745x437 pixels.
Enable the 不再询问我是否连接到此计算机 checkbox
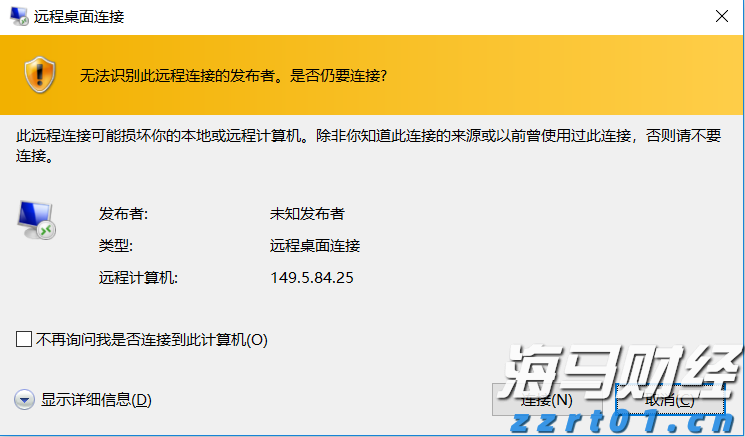point(25,340)
